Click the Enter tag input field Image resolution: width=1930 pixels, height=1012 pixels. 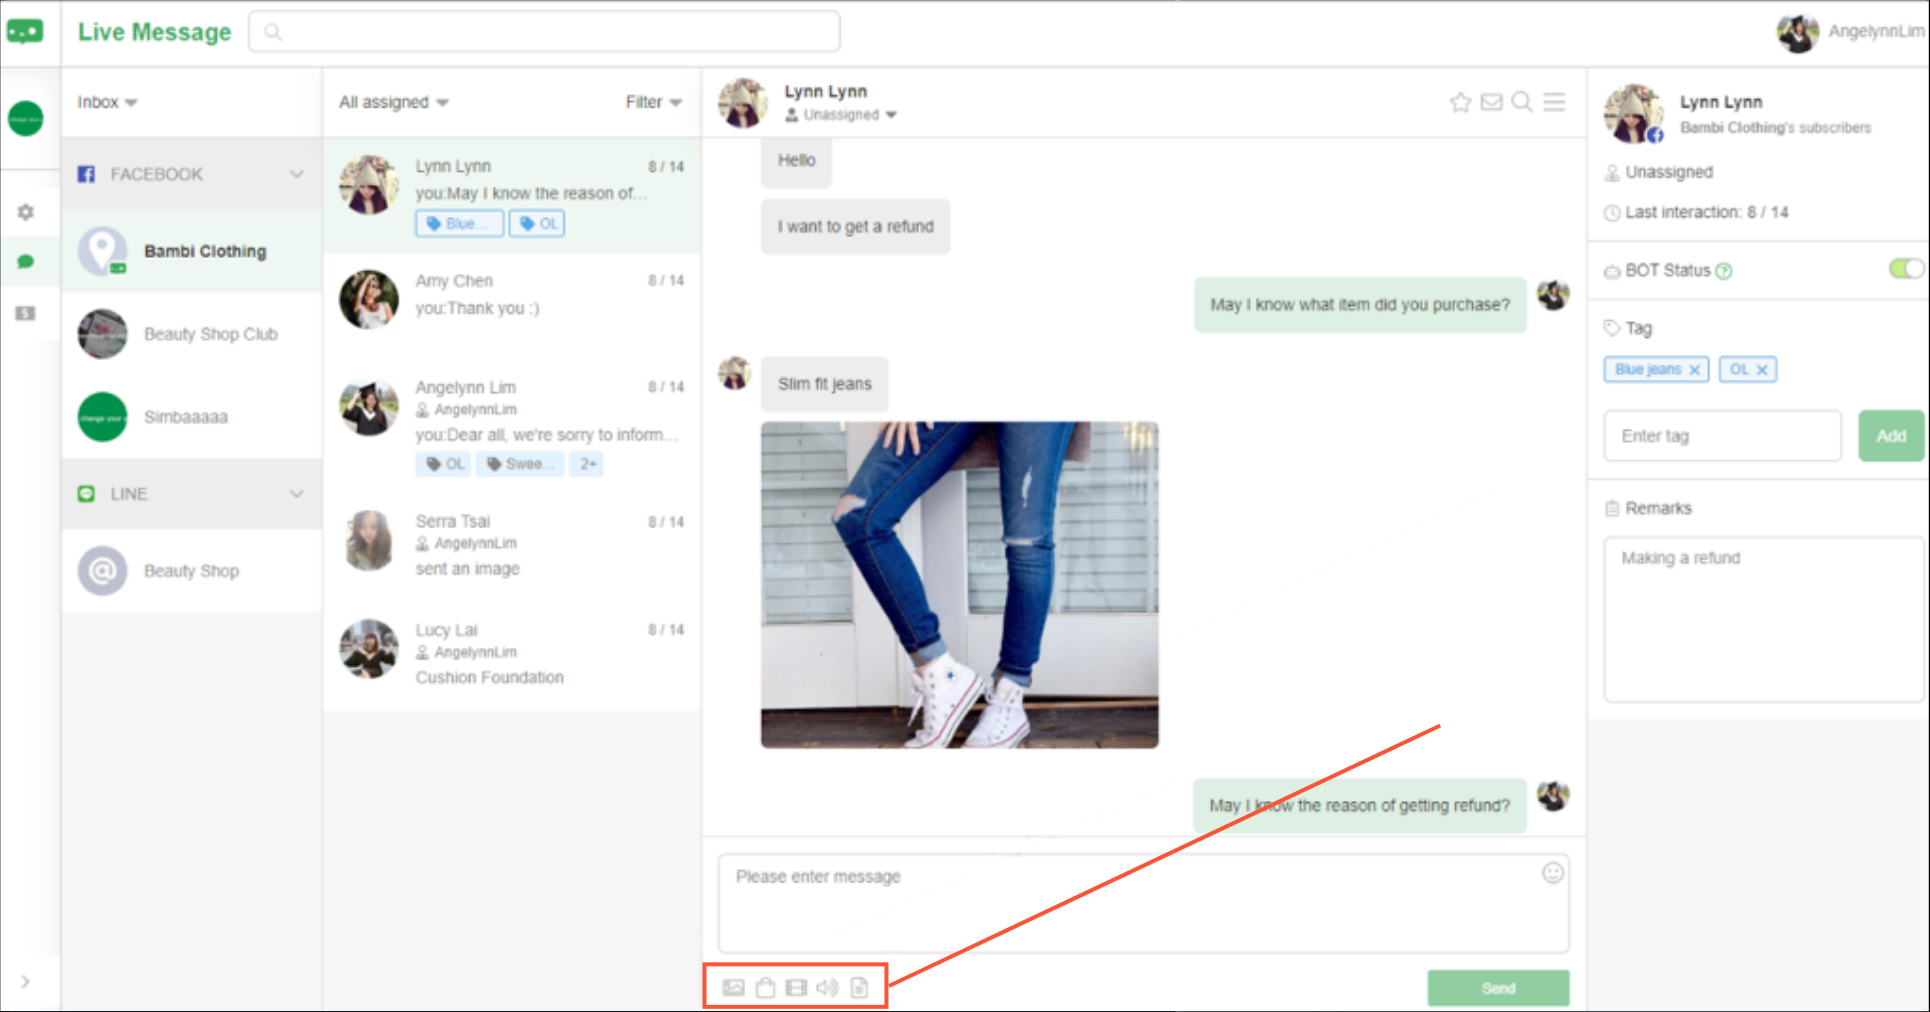click(1721, 436)
